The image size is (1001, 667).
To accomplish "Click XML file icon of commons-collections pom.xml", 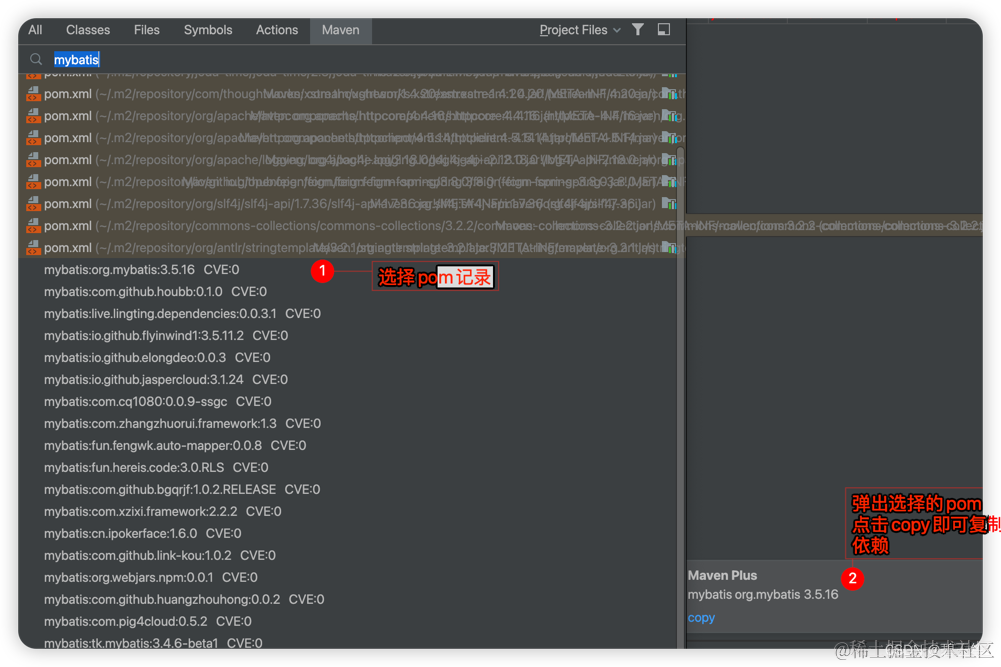I will [x=33, y=225].
